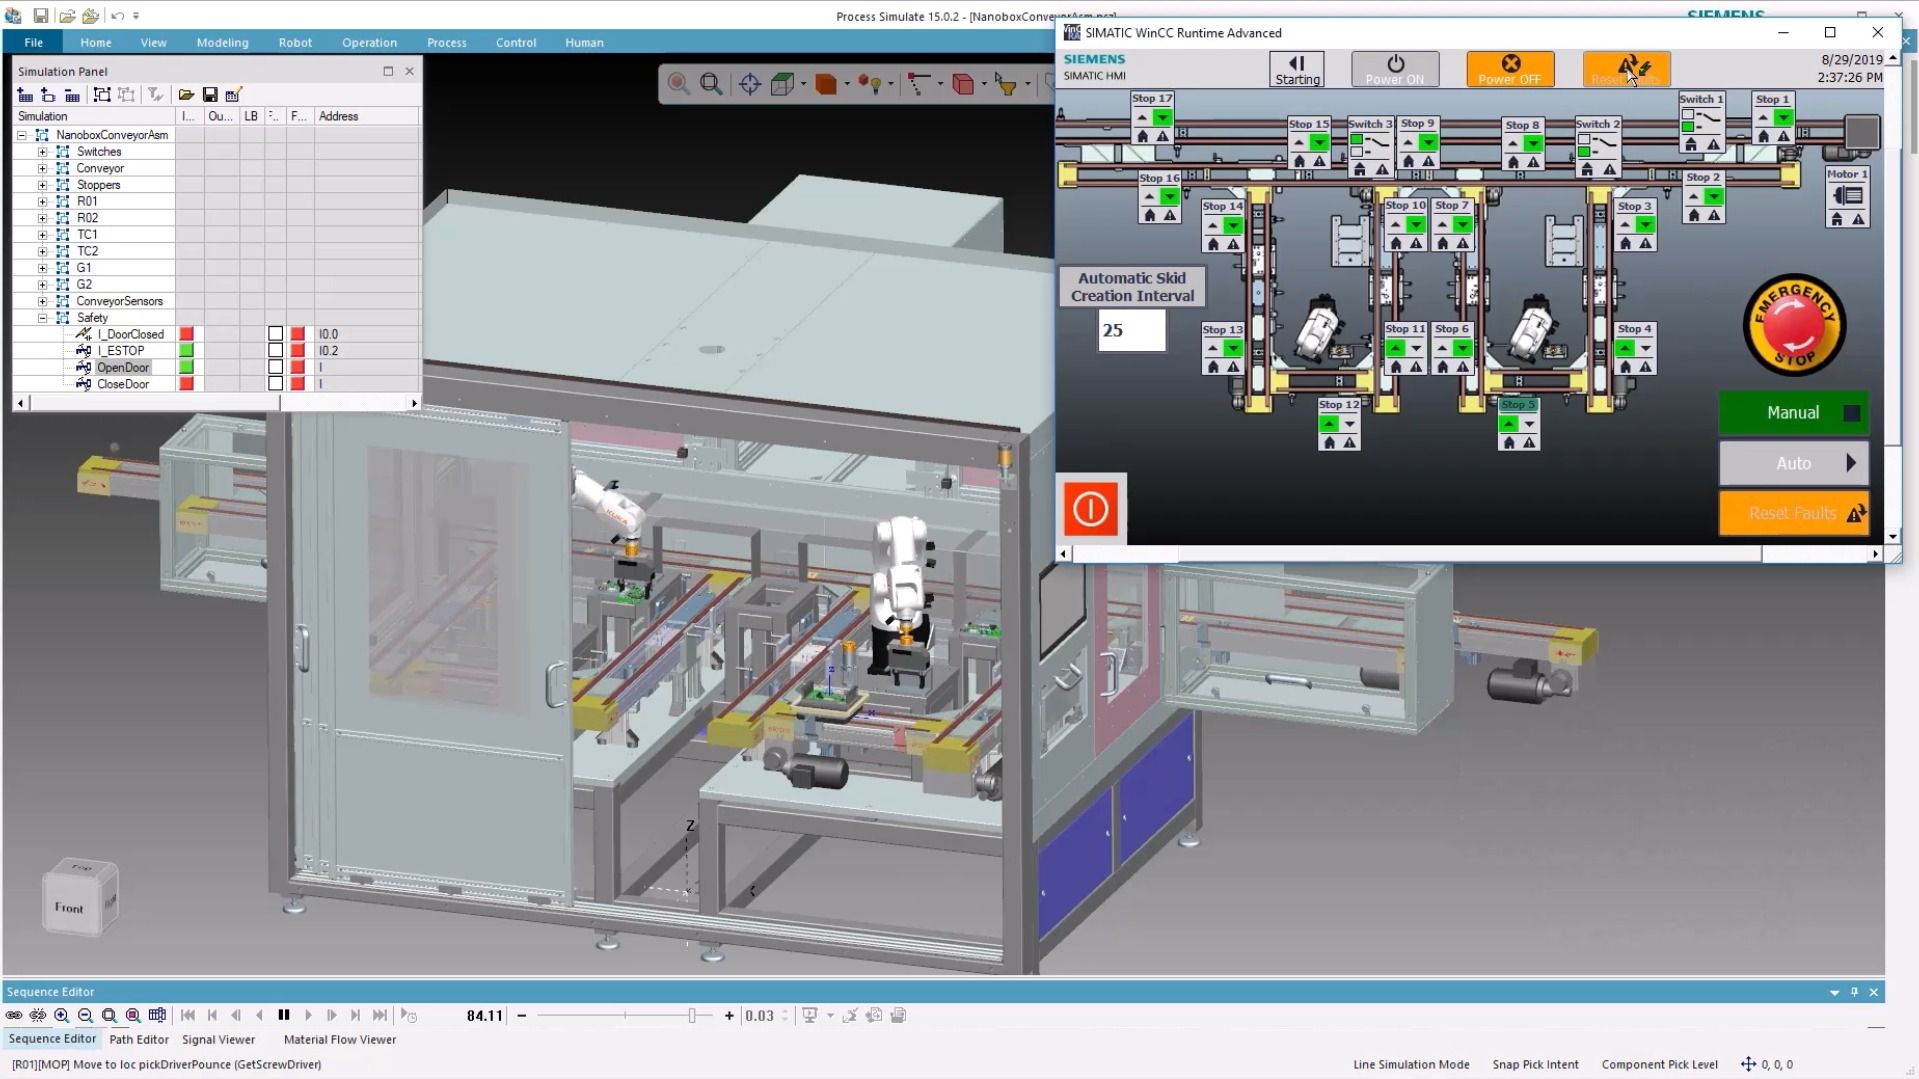
Task: Click the zoom out icon in Sequence Editor
Action: pos(86,1015)
